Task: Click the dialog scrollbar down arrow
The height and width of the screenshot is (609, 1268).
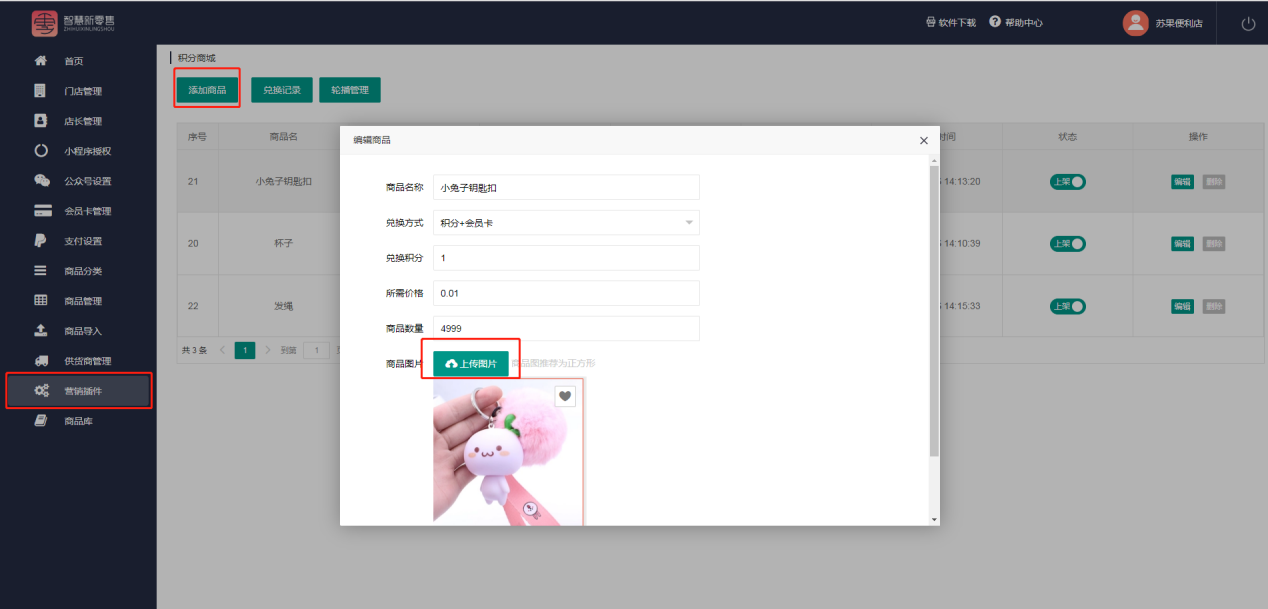Action: pyautogui.click(x=934, y=519)
